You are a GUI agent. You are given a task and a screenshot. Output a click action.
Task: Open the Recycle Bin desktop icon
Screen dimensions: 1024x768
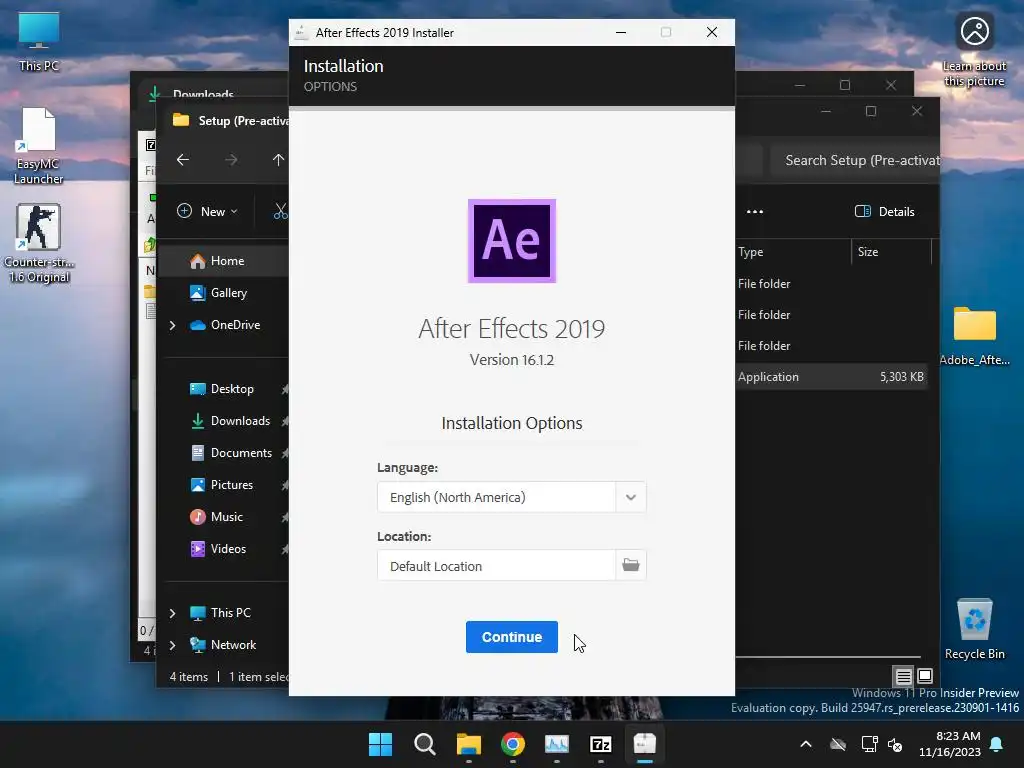tap(974, 629)
